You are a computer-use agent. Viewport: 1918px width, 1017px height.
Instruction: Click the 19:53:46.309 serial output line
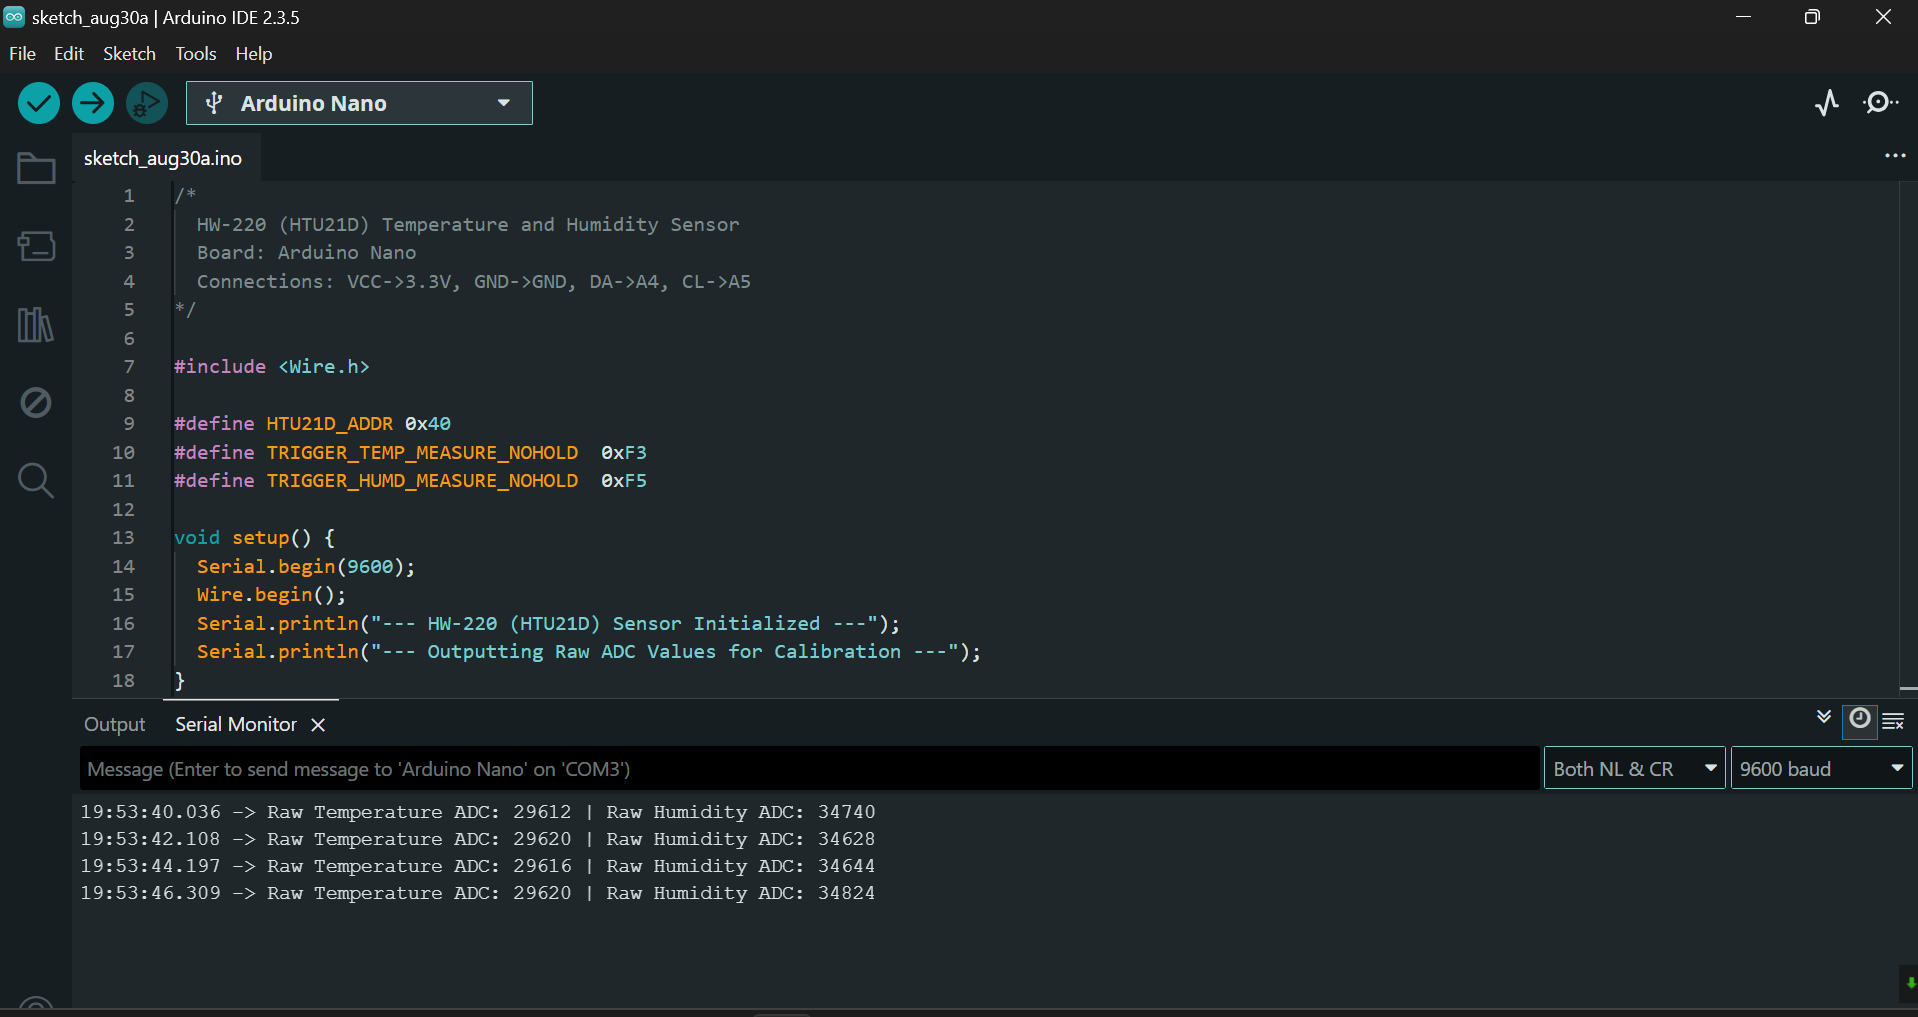click(x=478, y=893)
